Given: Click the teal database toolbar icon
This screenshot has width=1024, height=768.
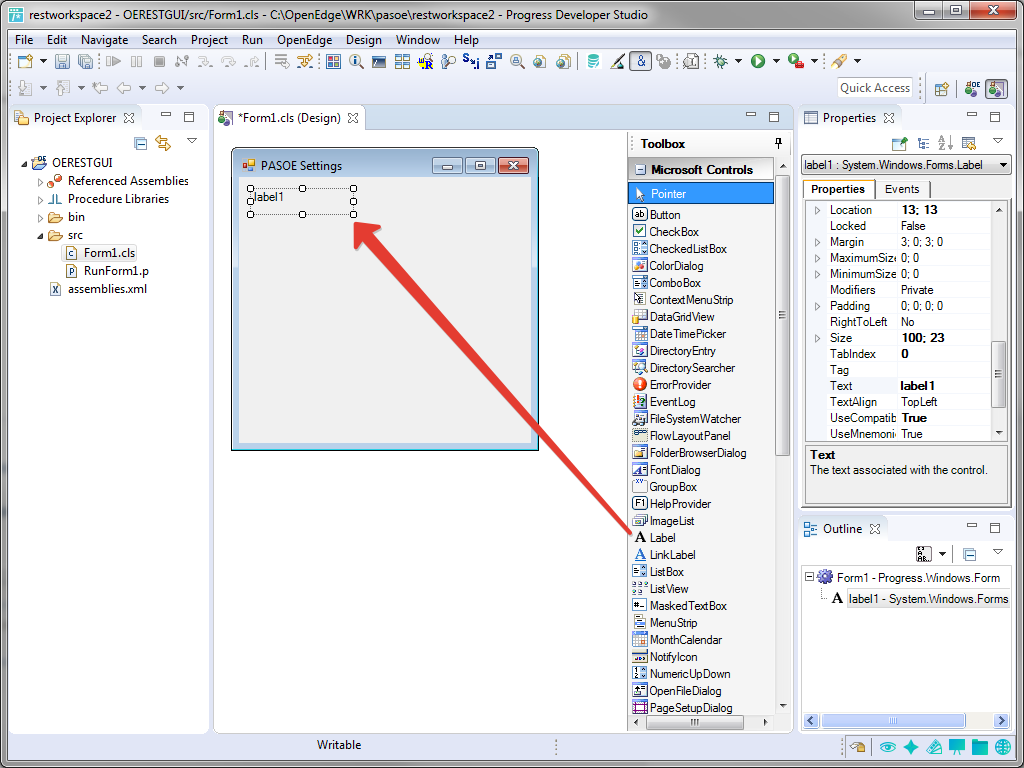Looking at the screenshot, I should click(593, 61).
